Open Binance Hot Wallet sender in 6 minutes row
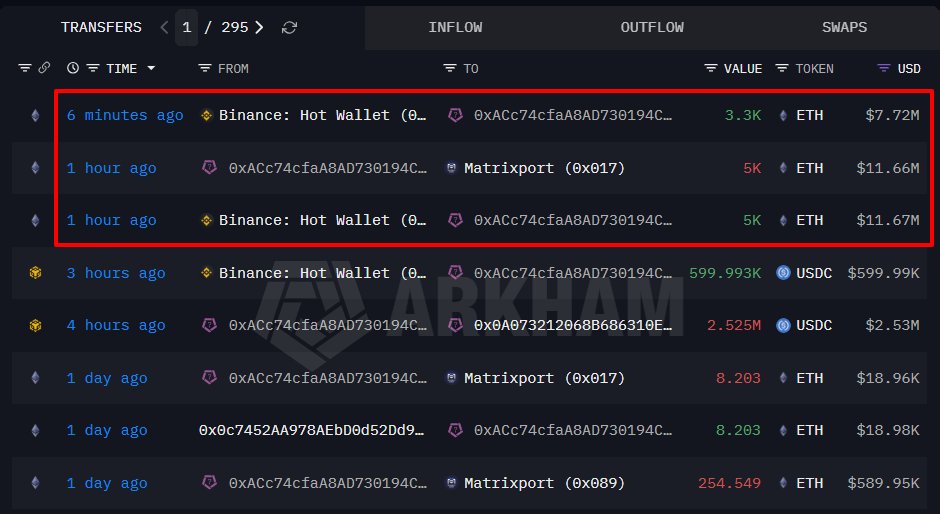The image size is (940, 514). click(323, 115)
